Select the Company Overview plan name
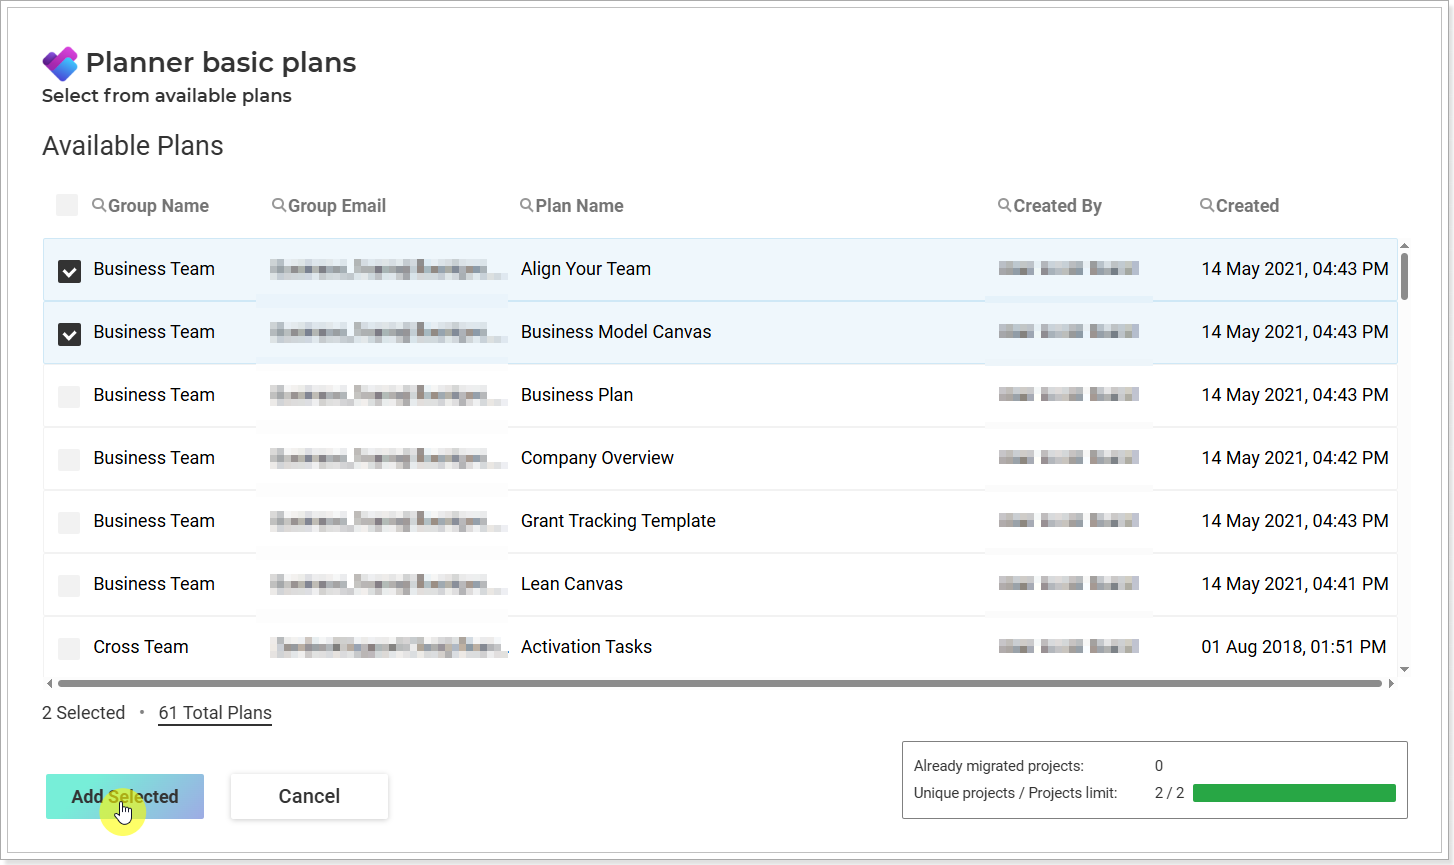Viewport: 1454px width, 865px height. [x=597, y=458]
